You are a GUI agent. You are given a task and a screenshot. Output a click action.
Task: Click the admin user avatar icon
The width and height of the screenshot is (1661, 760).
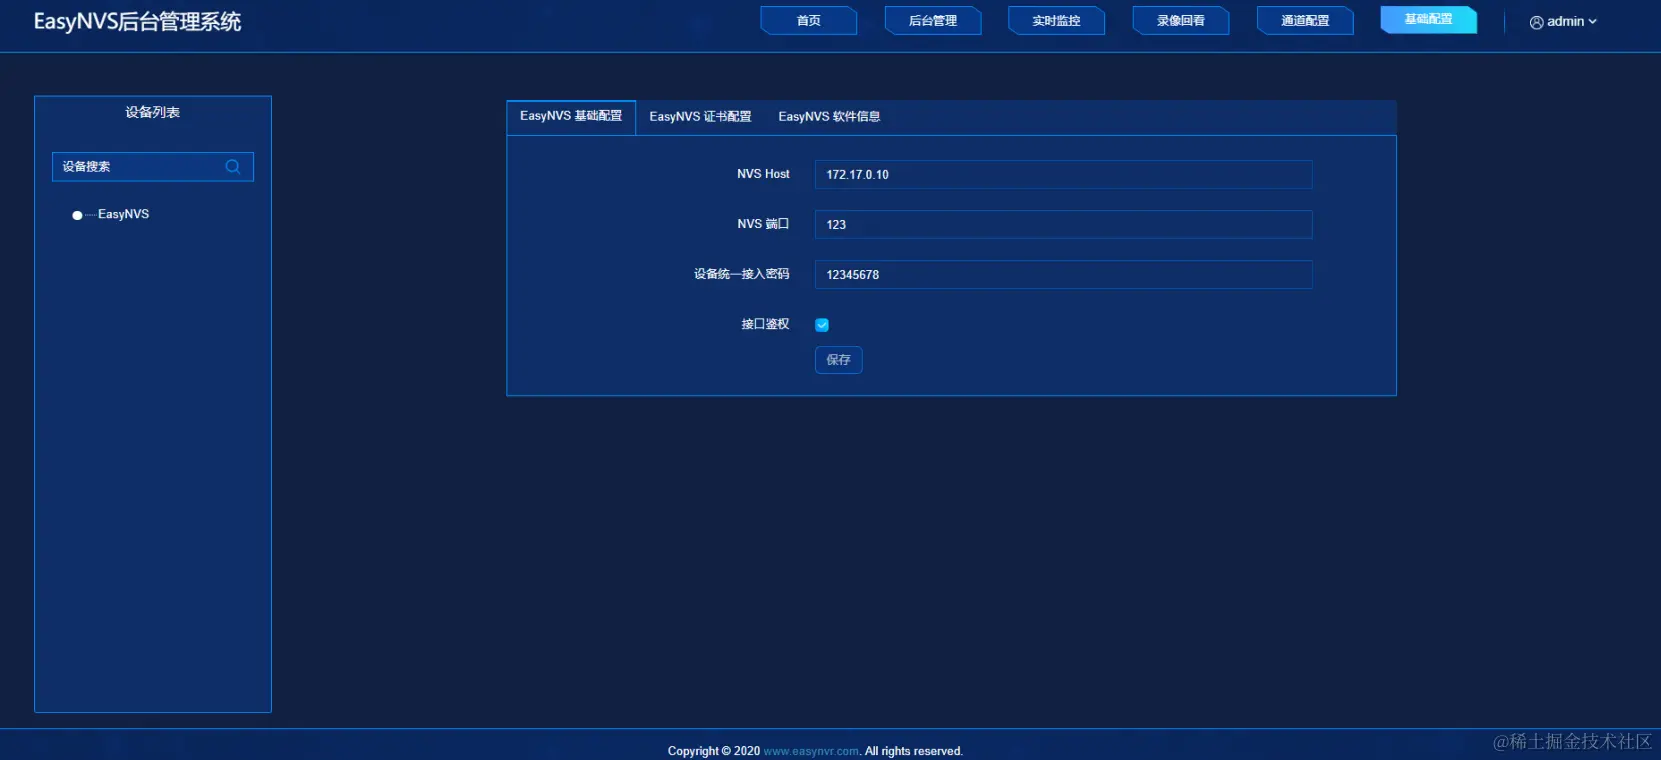click(1536, 22)
